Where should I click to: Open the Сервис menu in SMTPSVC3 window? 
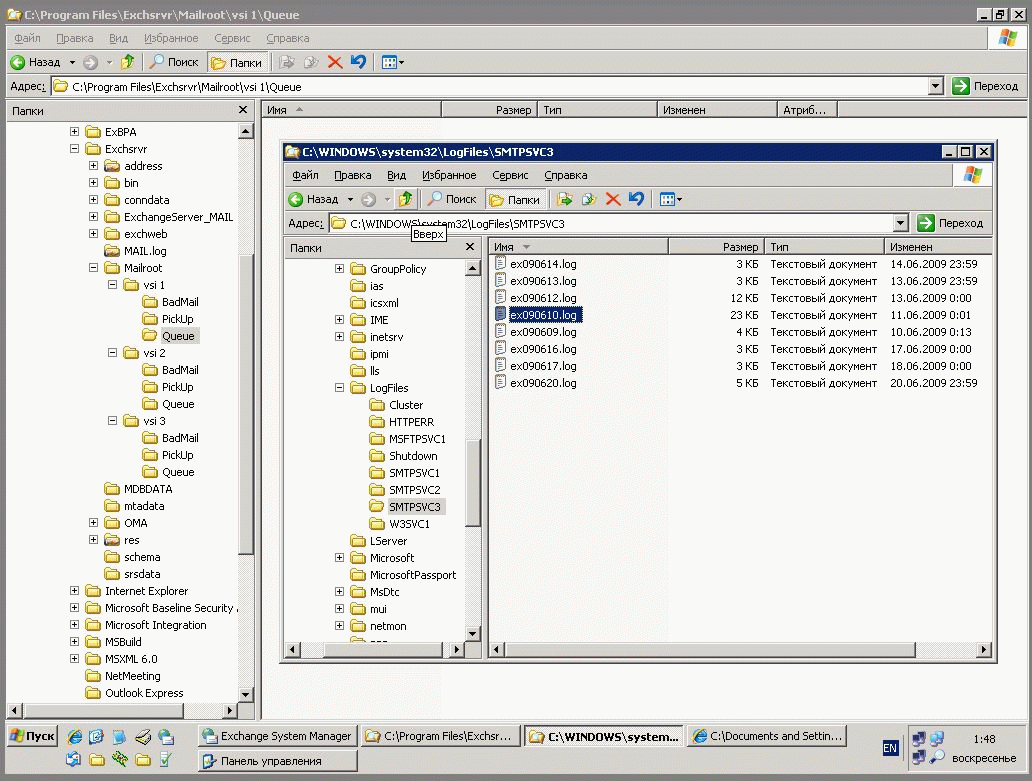point(510,175)
